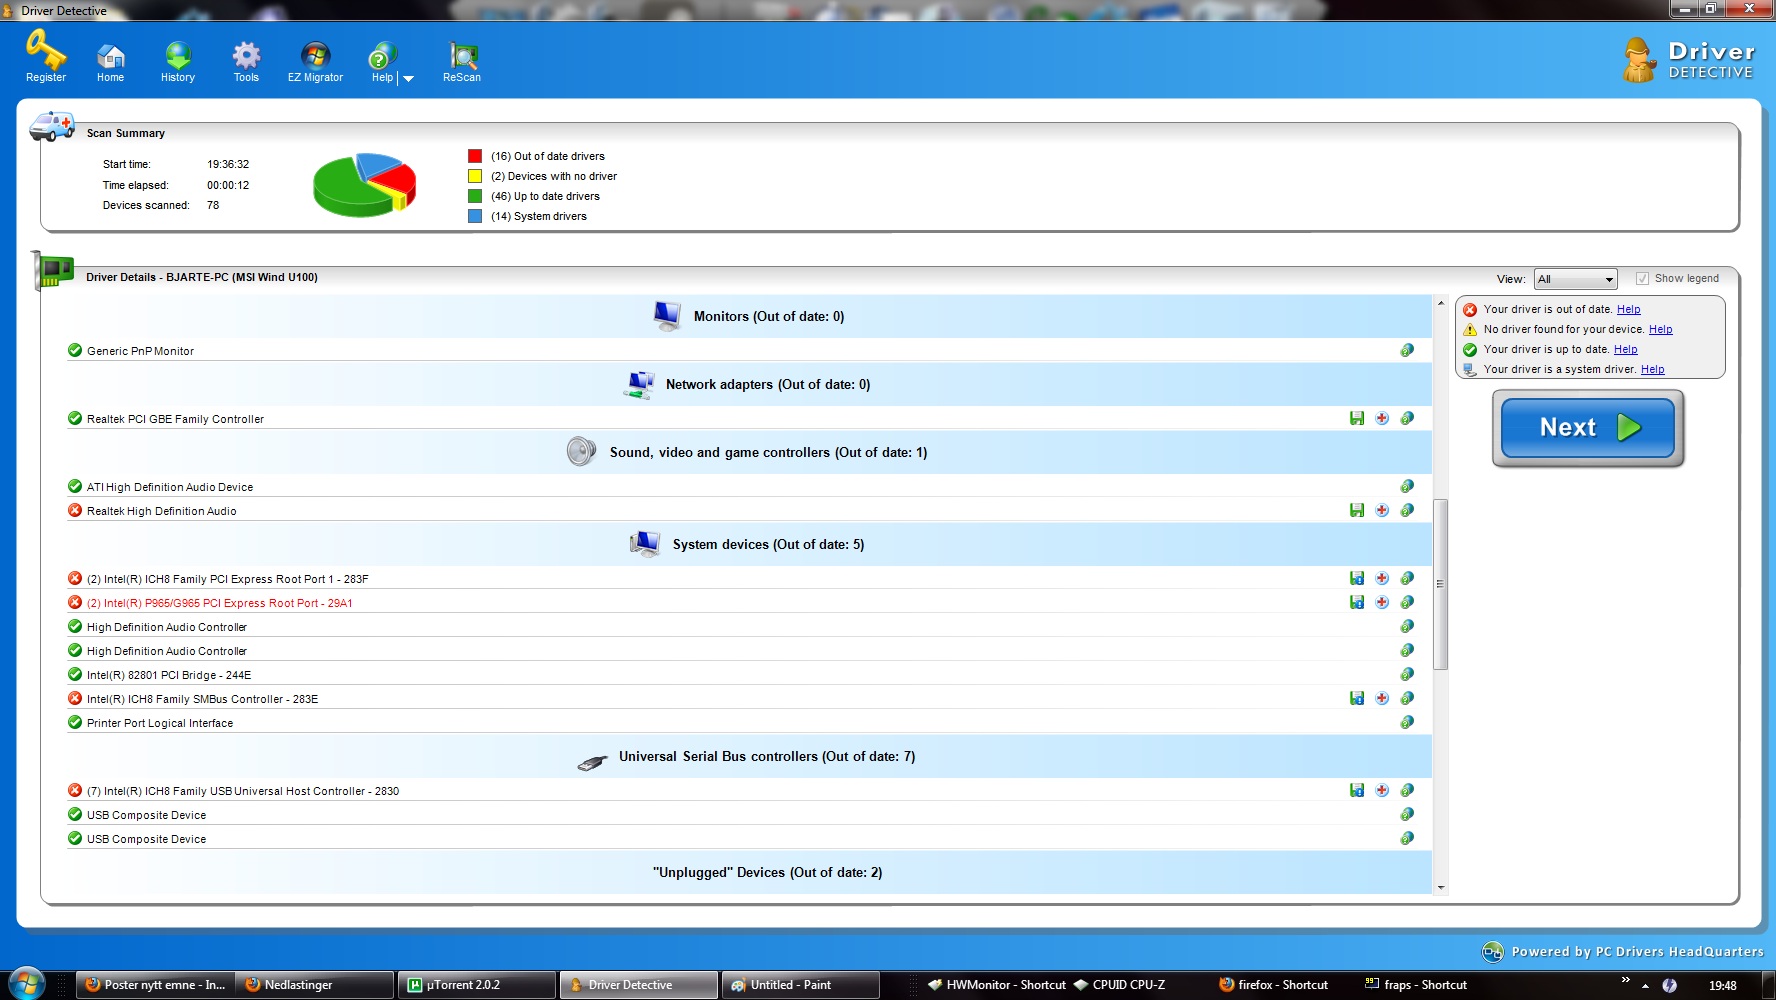Click the System devices category header
Image resolution: width=1776 pixels, height=1000 pixels.
point(748,544)
